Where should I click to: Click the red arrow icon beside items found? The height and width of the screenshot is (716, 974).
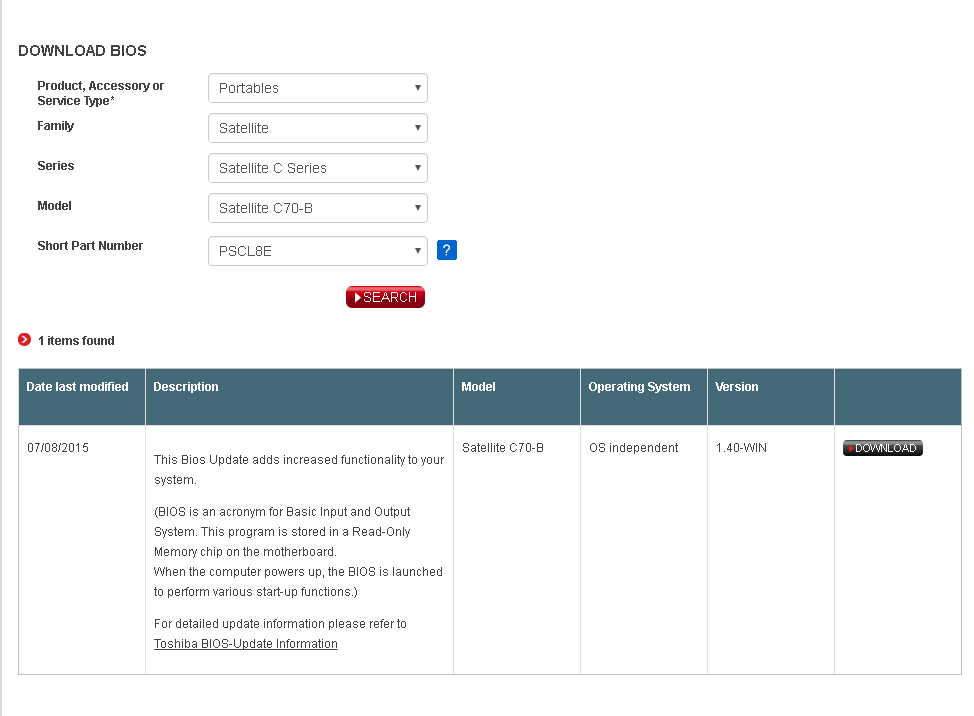tap(24, 340)
